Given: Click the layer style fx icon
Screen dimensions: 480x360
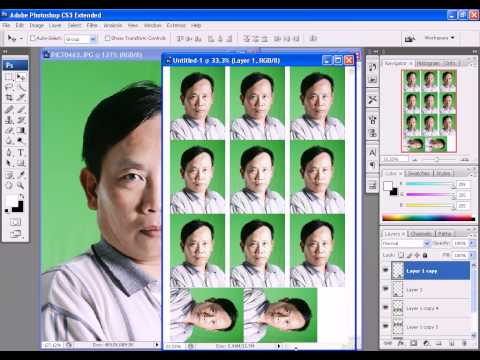Looking at the screenshot, I should pos(401,343).
